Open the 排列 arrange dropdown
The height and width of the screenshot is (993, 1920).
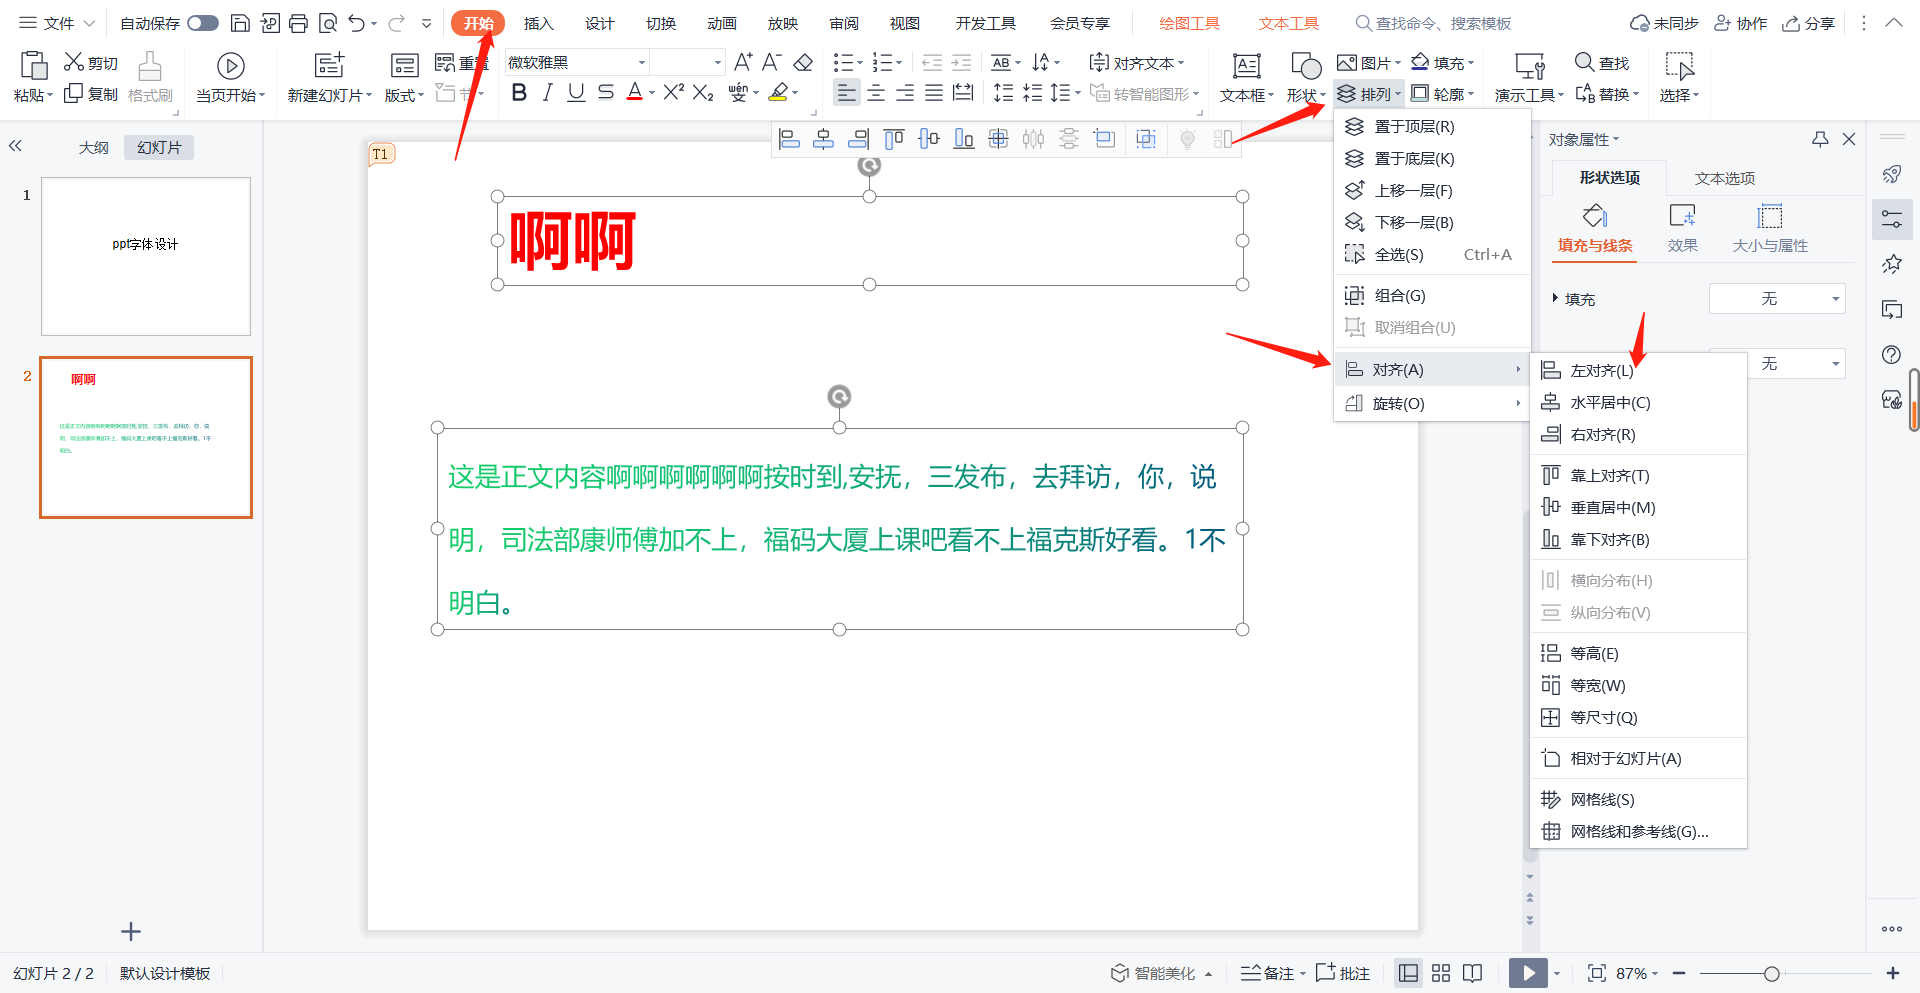click(x=1369, y=94)
